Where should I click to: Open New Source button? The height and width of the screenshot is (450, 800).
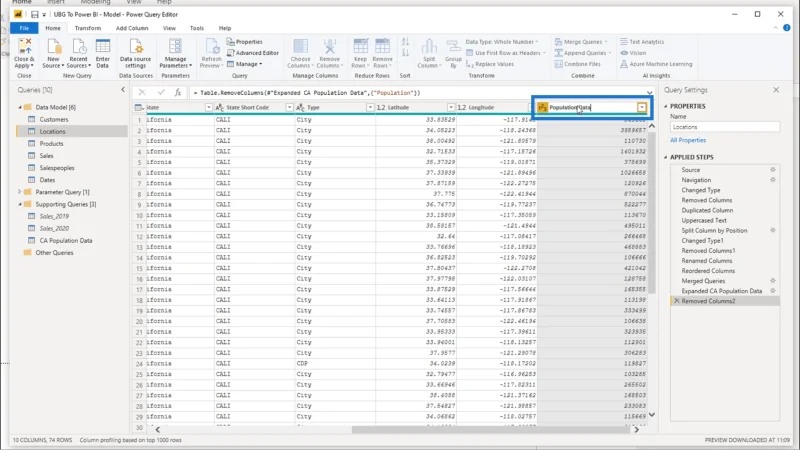[53, 54]
